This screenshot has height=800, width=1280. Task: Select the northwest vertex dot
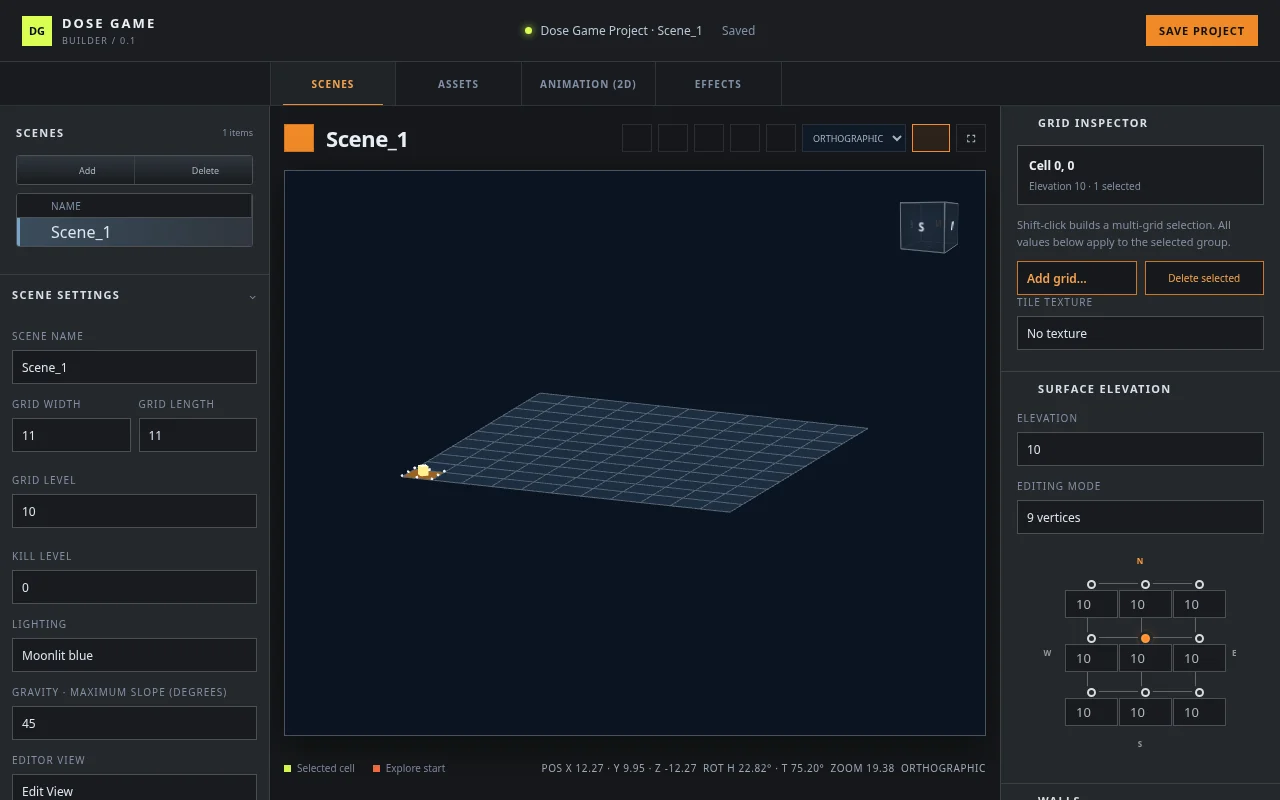coord(1091,584)
